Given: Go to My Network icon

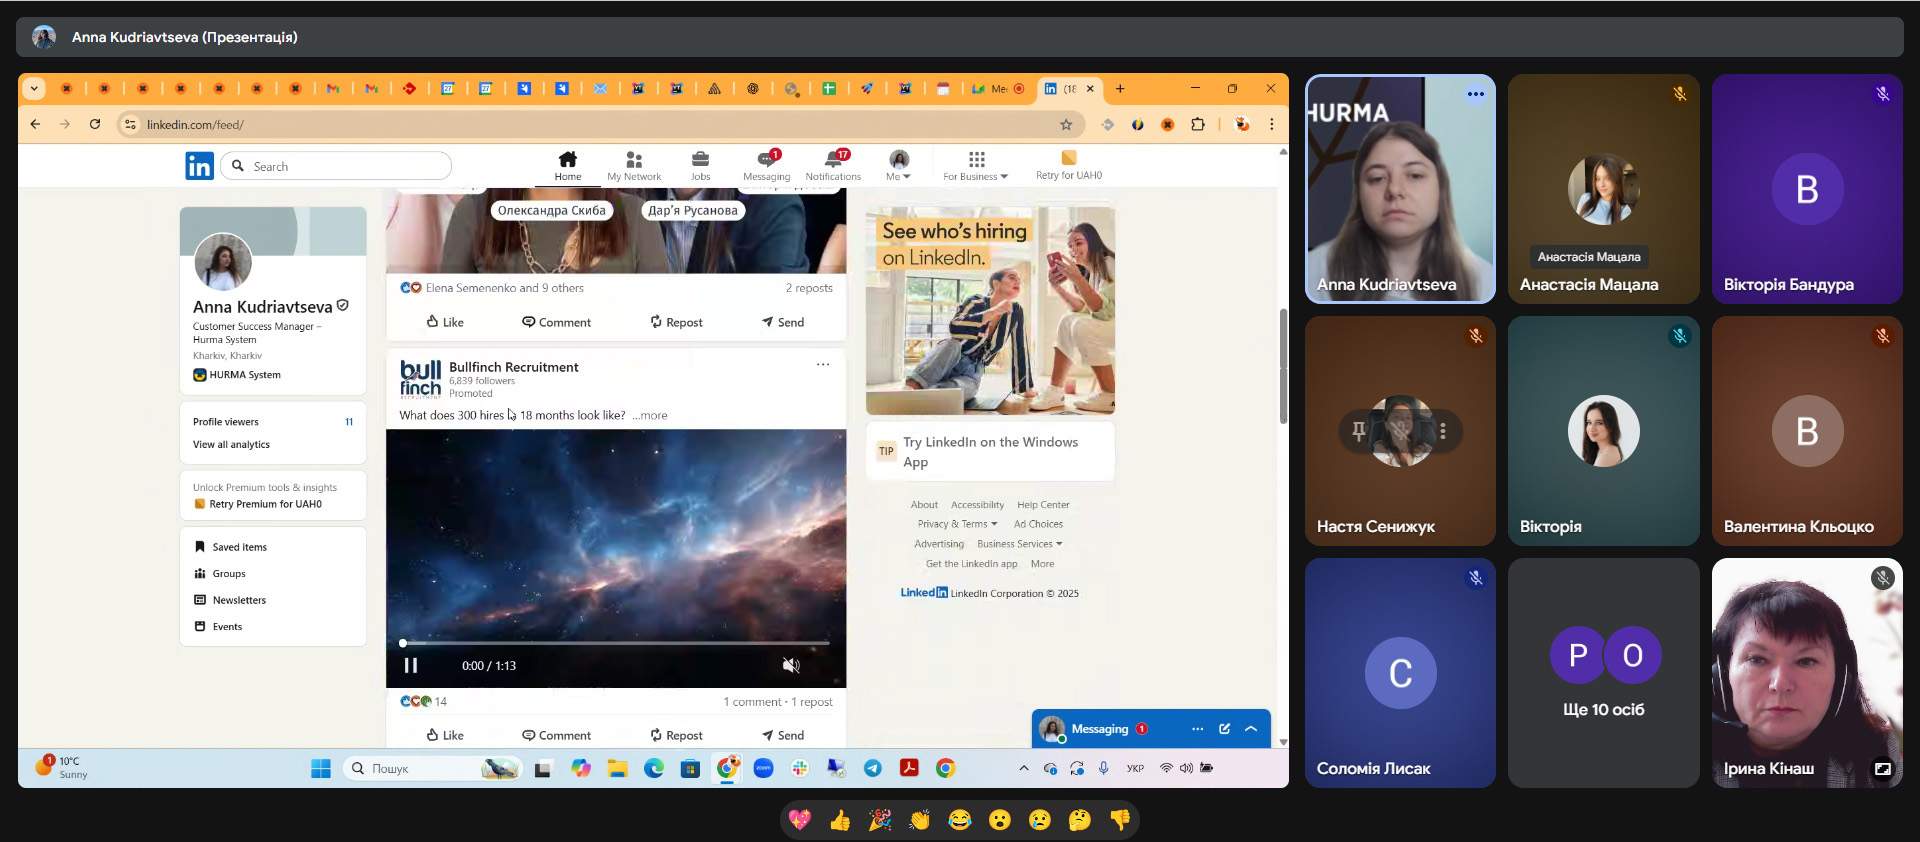Looking at the screenshot, I should 634,160.
